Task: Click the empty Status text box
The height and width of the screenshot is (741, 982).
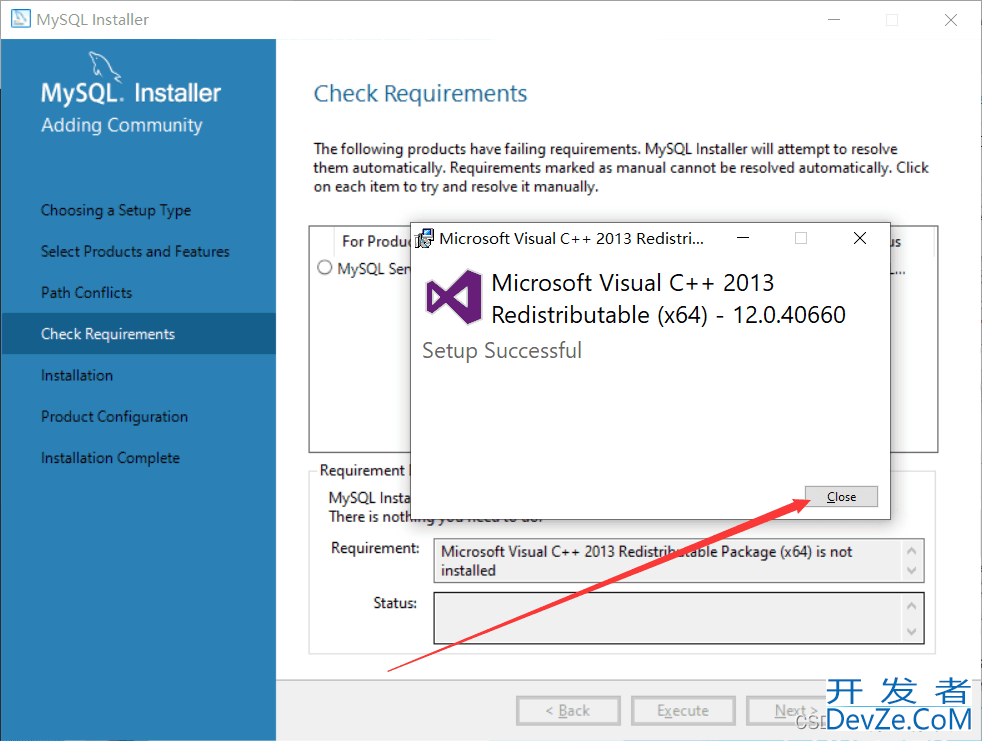Action: click(679, 618)
